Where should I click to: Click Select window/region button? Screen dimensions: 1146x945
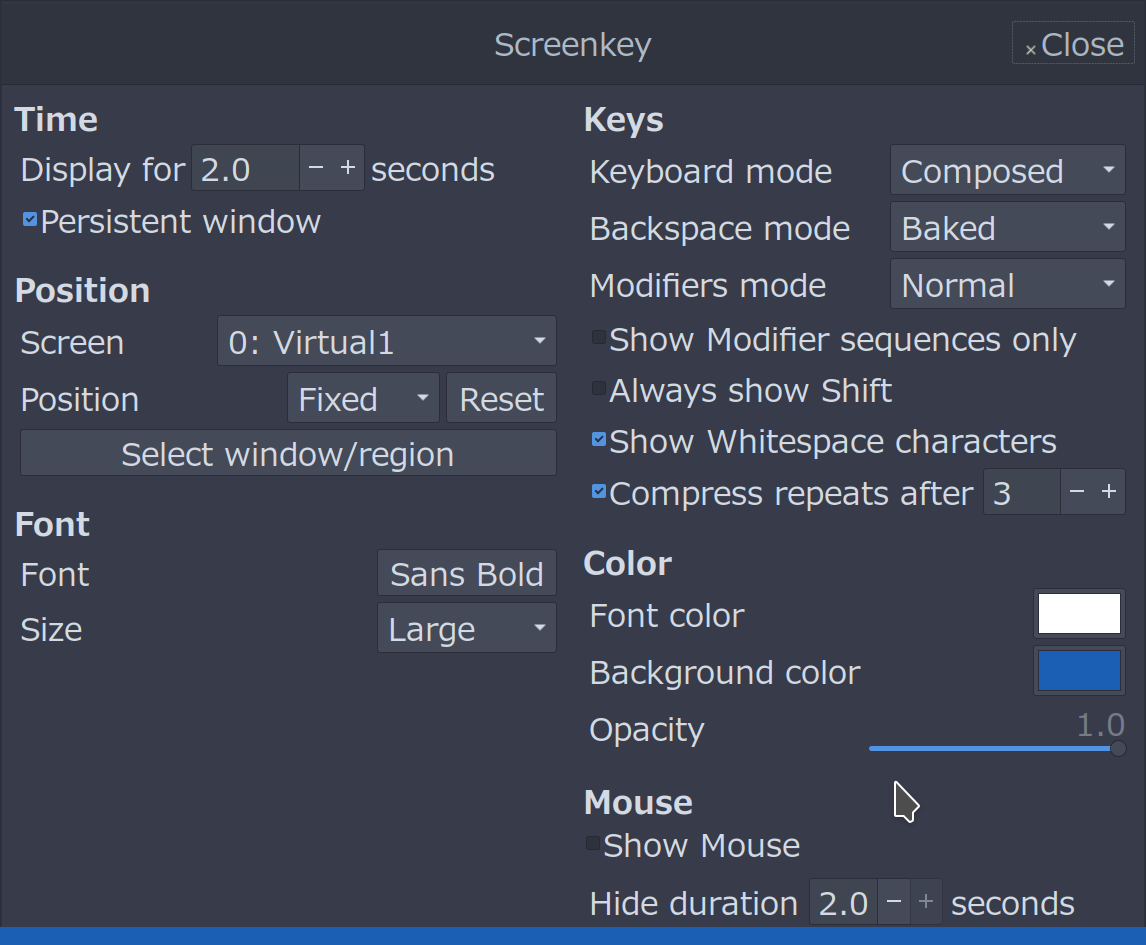[288, 453]
